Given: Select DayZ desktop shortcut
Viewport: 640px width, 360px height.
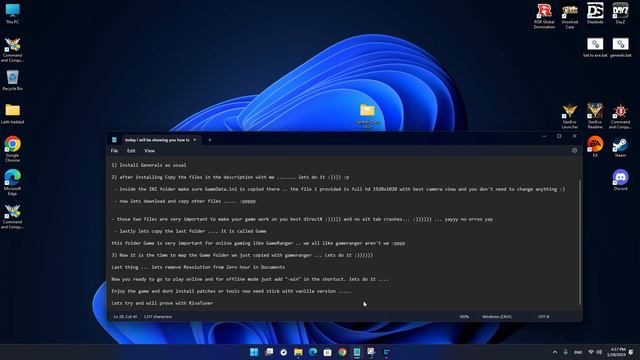Looking at the screenshot, I should [x=620, y=13].
